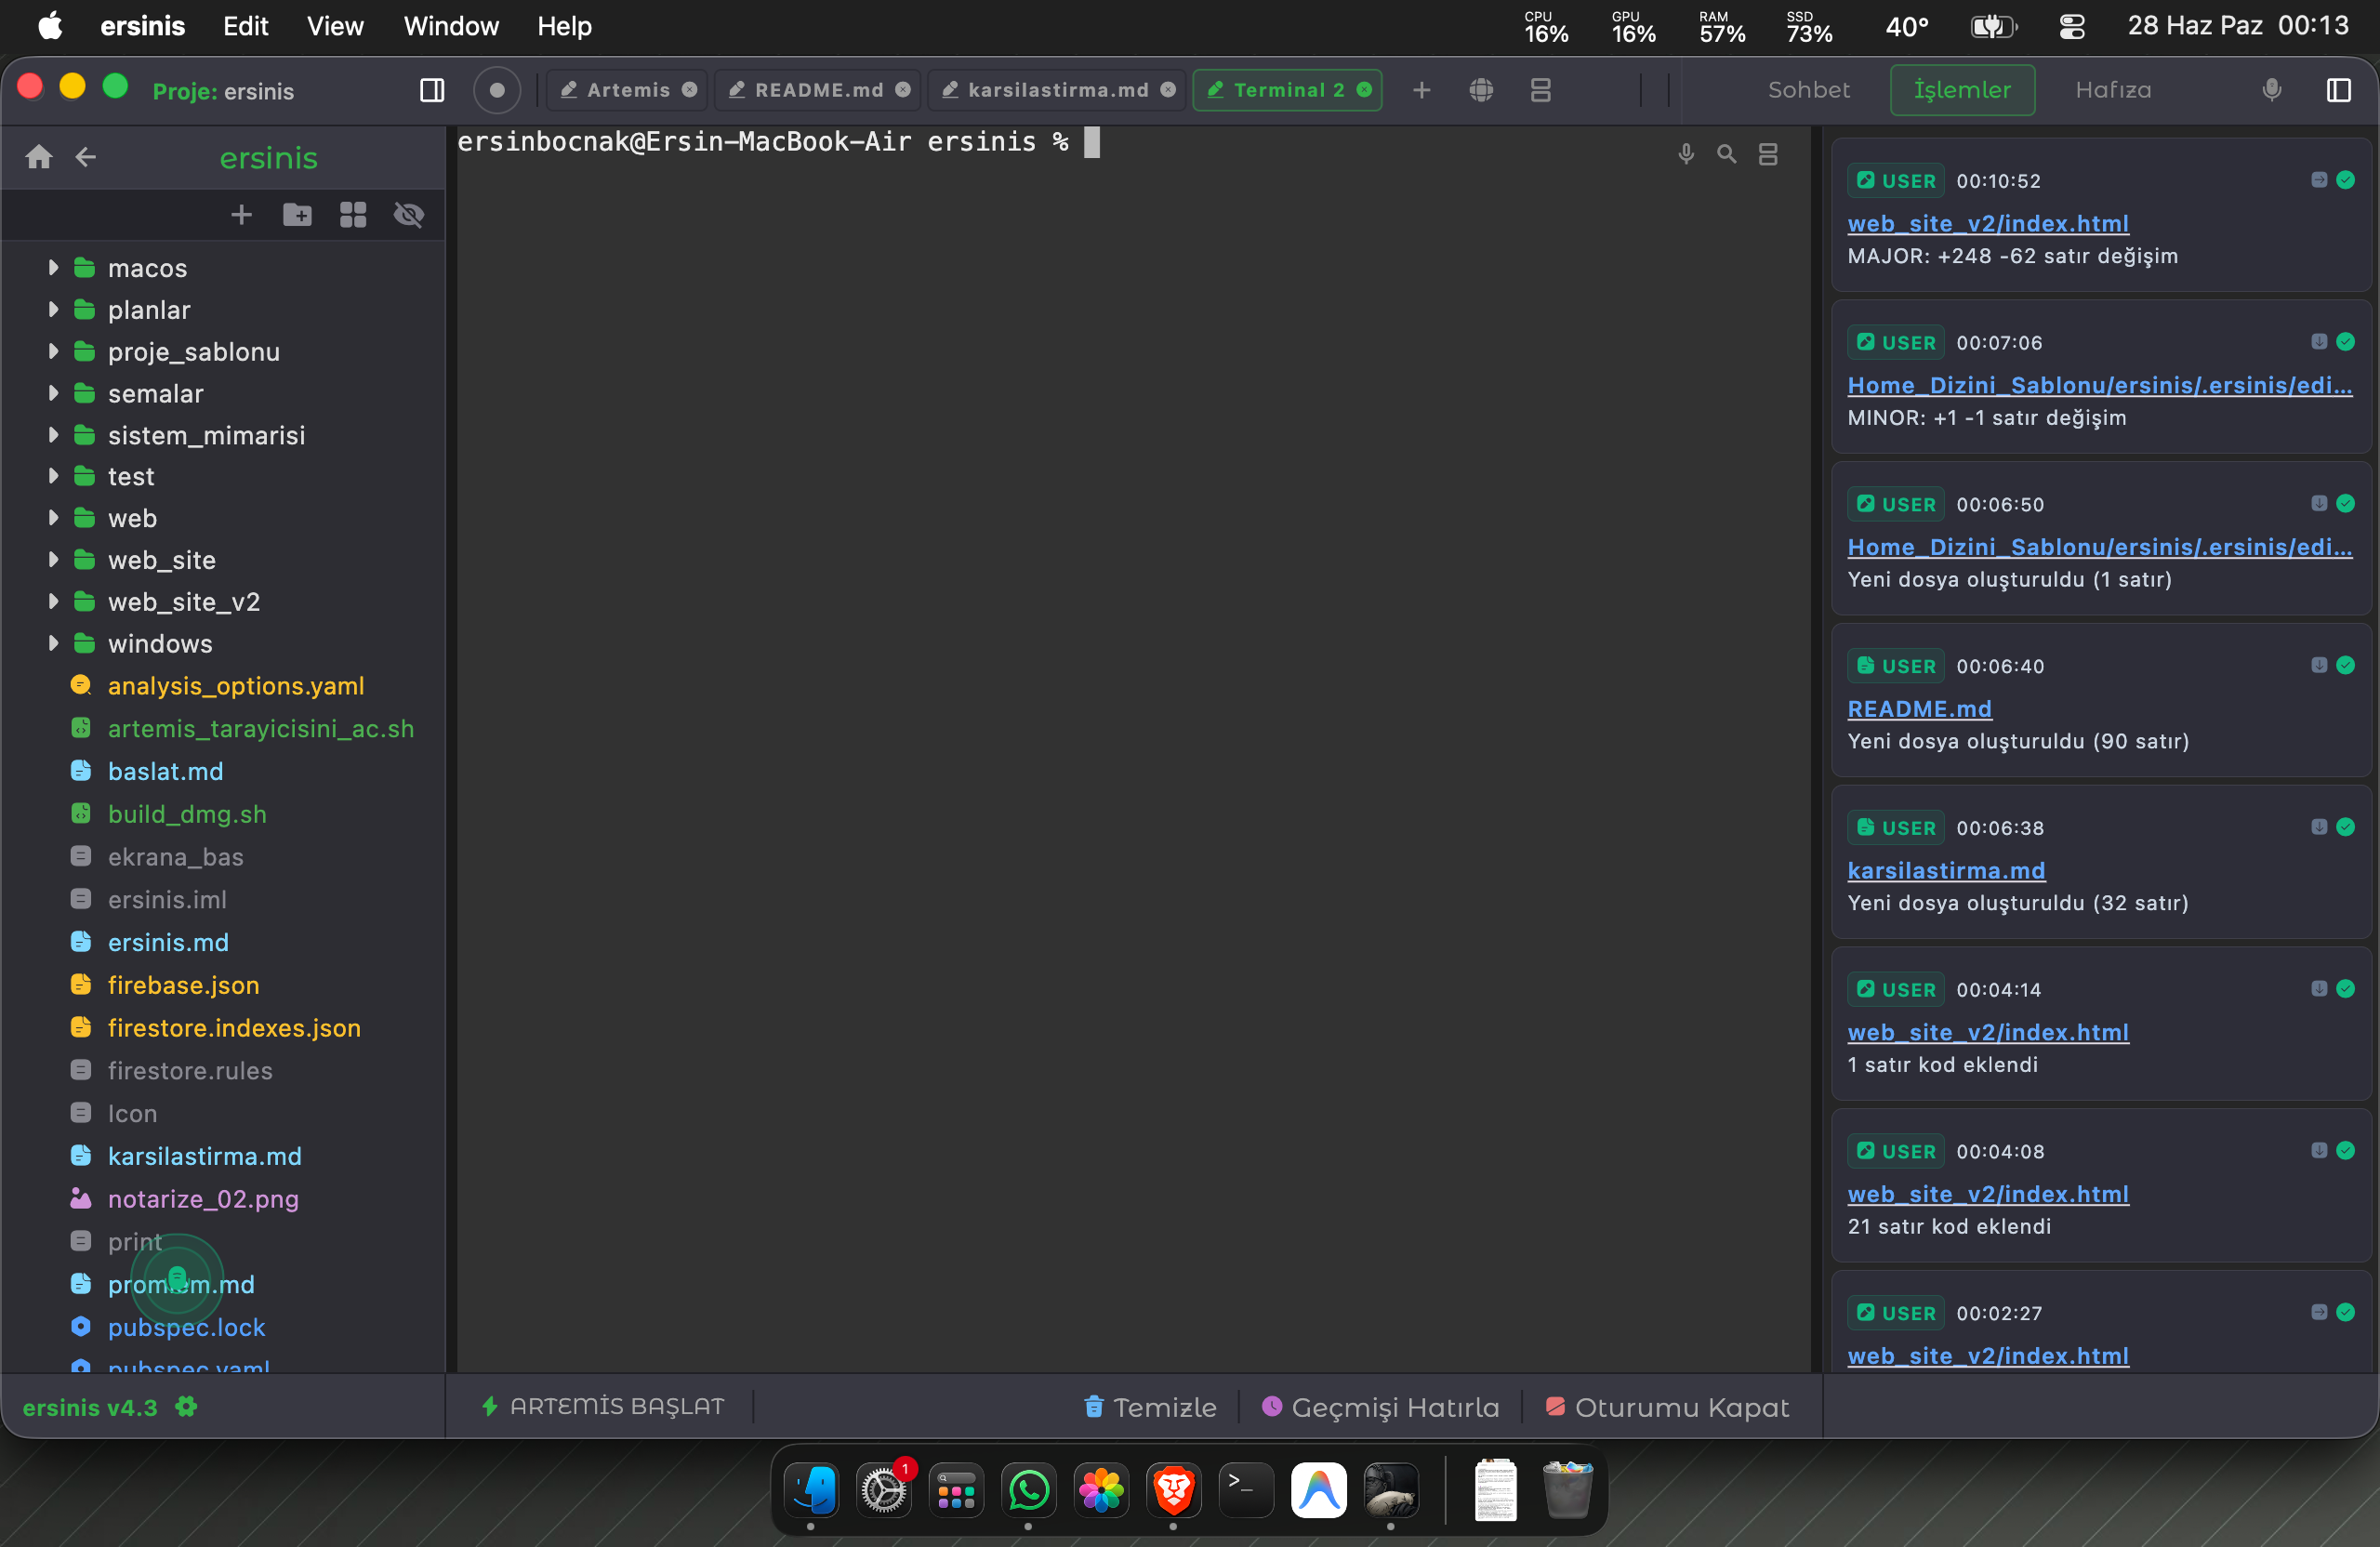The width and height of the screenshot is (2380, 1547).
Task: Open System Settings from the Dock
Action: tap(884, 1490)
